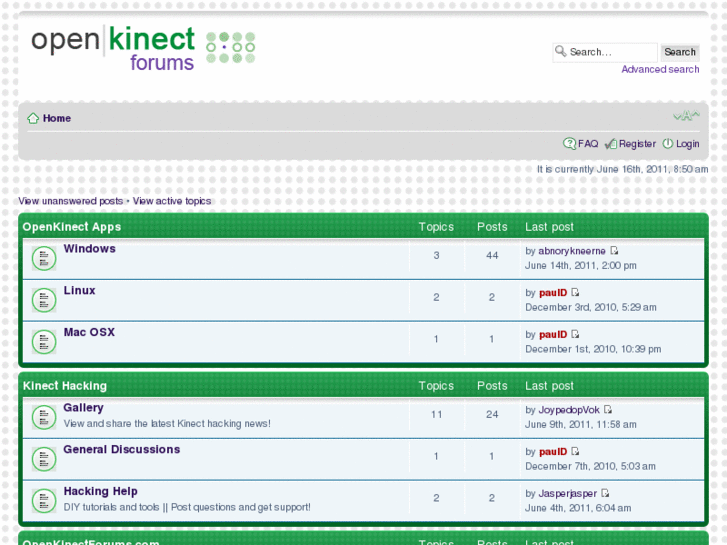This screenshot has width=727, height=545.
Task: Click the Register checkmark icon
Action: 611,144
